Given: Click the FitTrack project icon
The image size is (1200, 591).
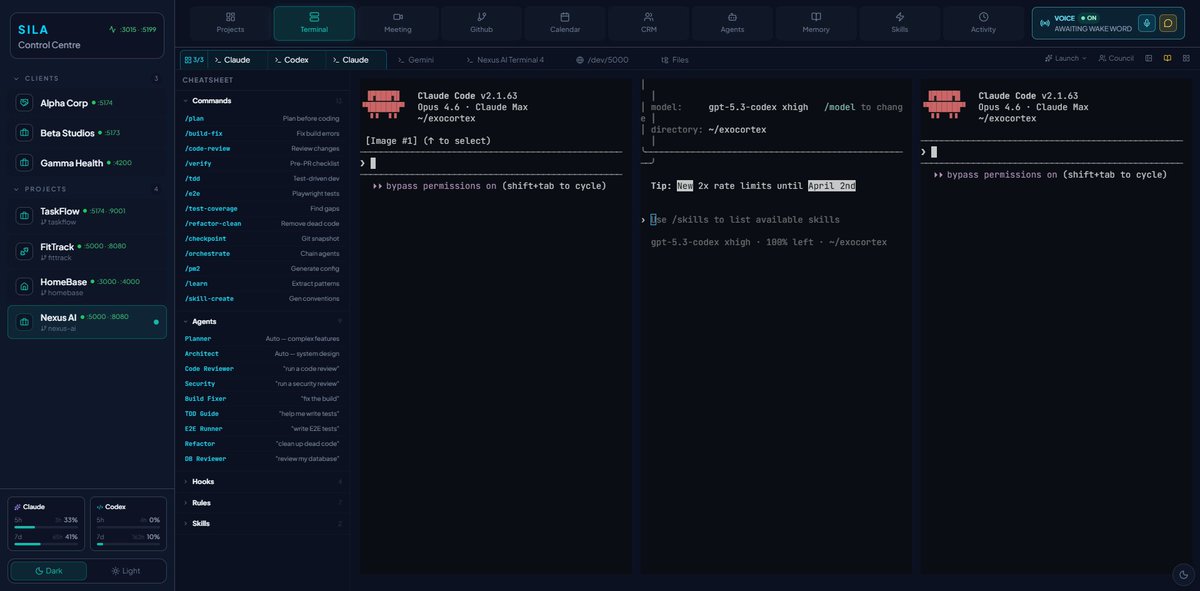Looking at the screenshot, I should click(x=25, y=251).
